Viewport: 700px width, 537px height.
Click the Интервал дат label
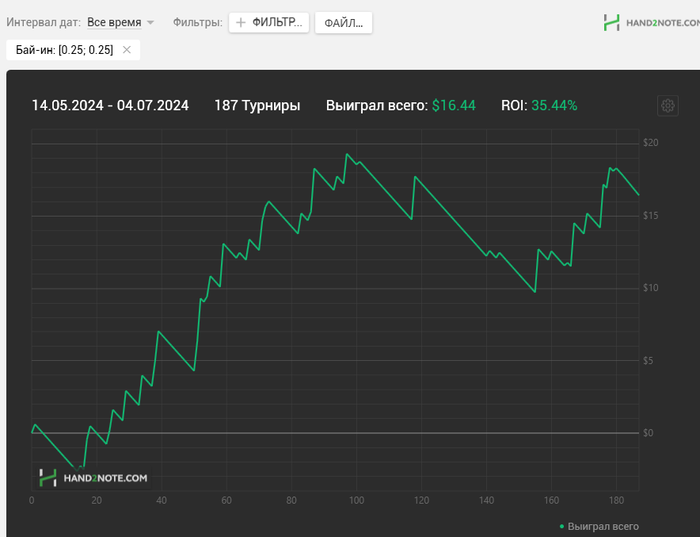pos(44,22)
